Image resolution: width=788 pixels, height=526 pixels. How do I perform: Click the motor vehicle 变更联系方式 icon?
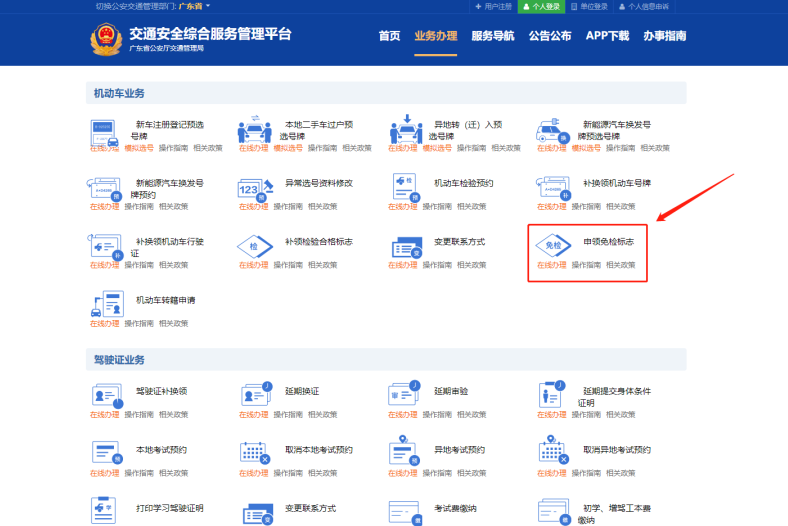407,248
